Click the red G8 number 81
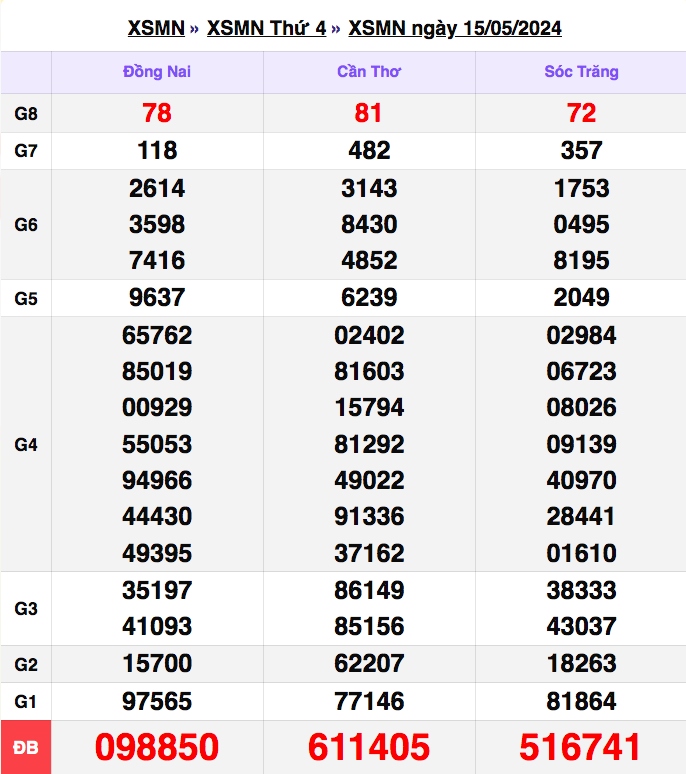Viewport: 686px width, 774px height. point(369,114)
